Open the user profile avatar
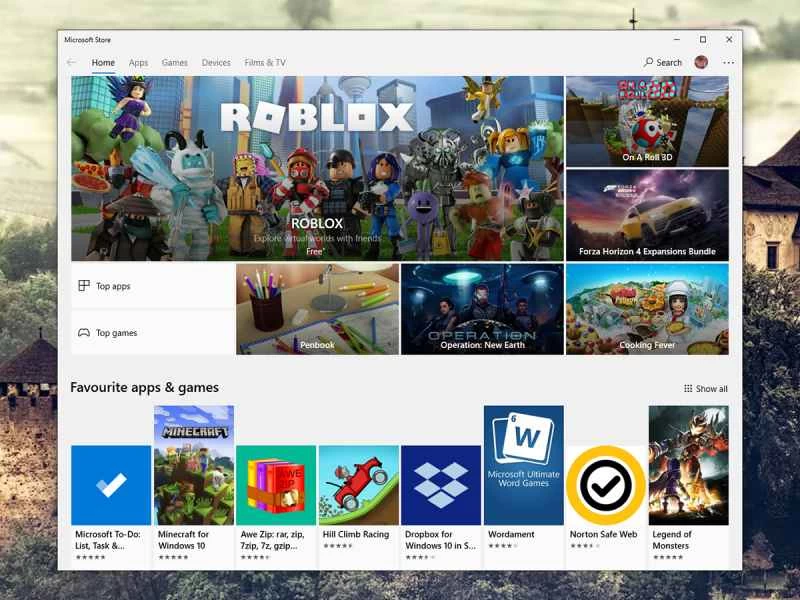800x600 pixels. click(x=701, y=63)
